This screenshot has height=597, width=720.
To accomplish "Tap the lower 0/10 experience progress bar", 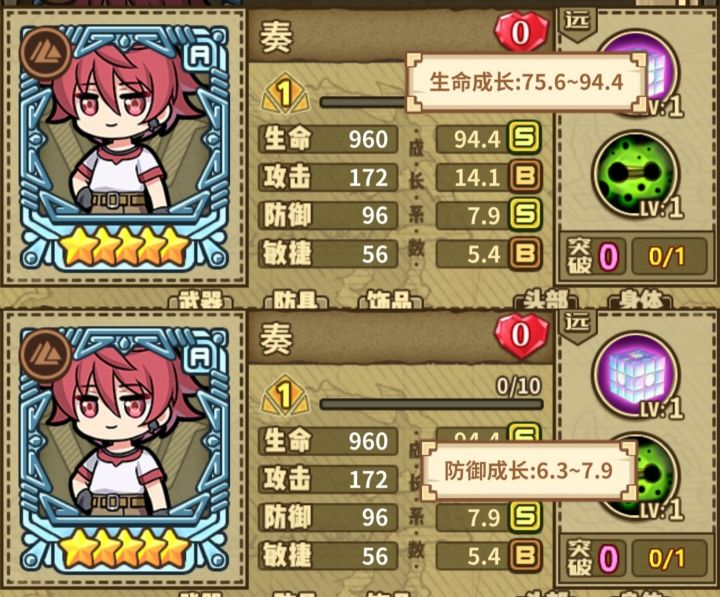I will point(432,405).
